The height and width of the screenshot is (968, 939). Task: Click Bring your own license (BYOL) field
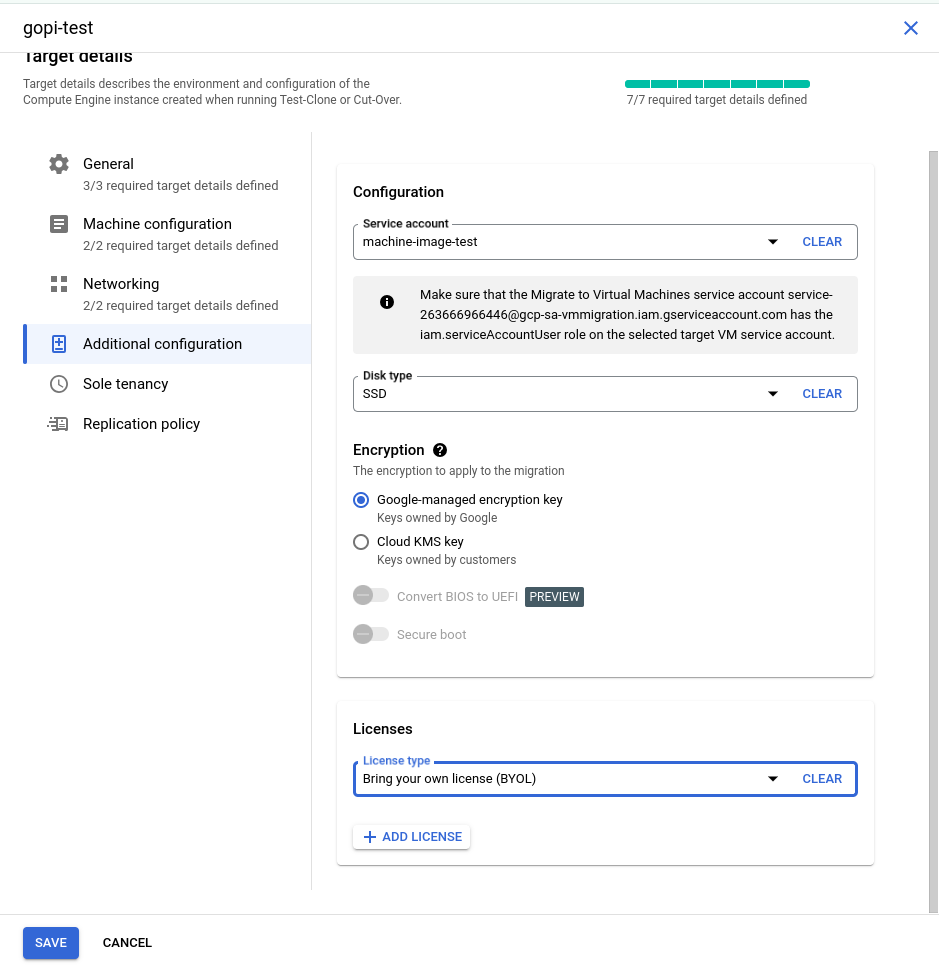click(x=605, y=779)
